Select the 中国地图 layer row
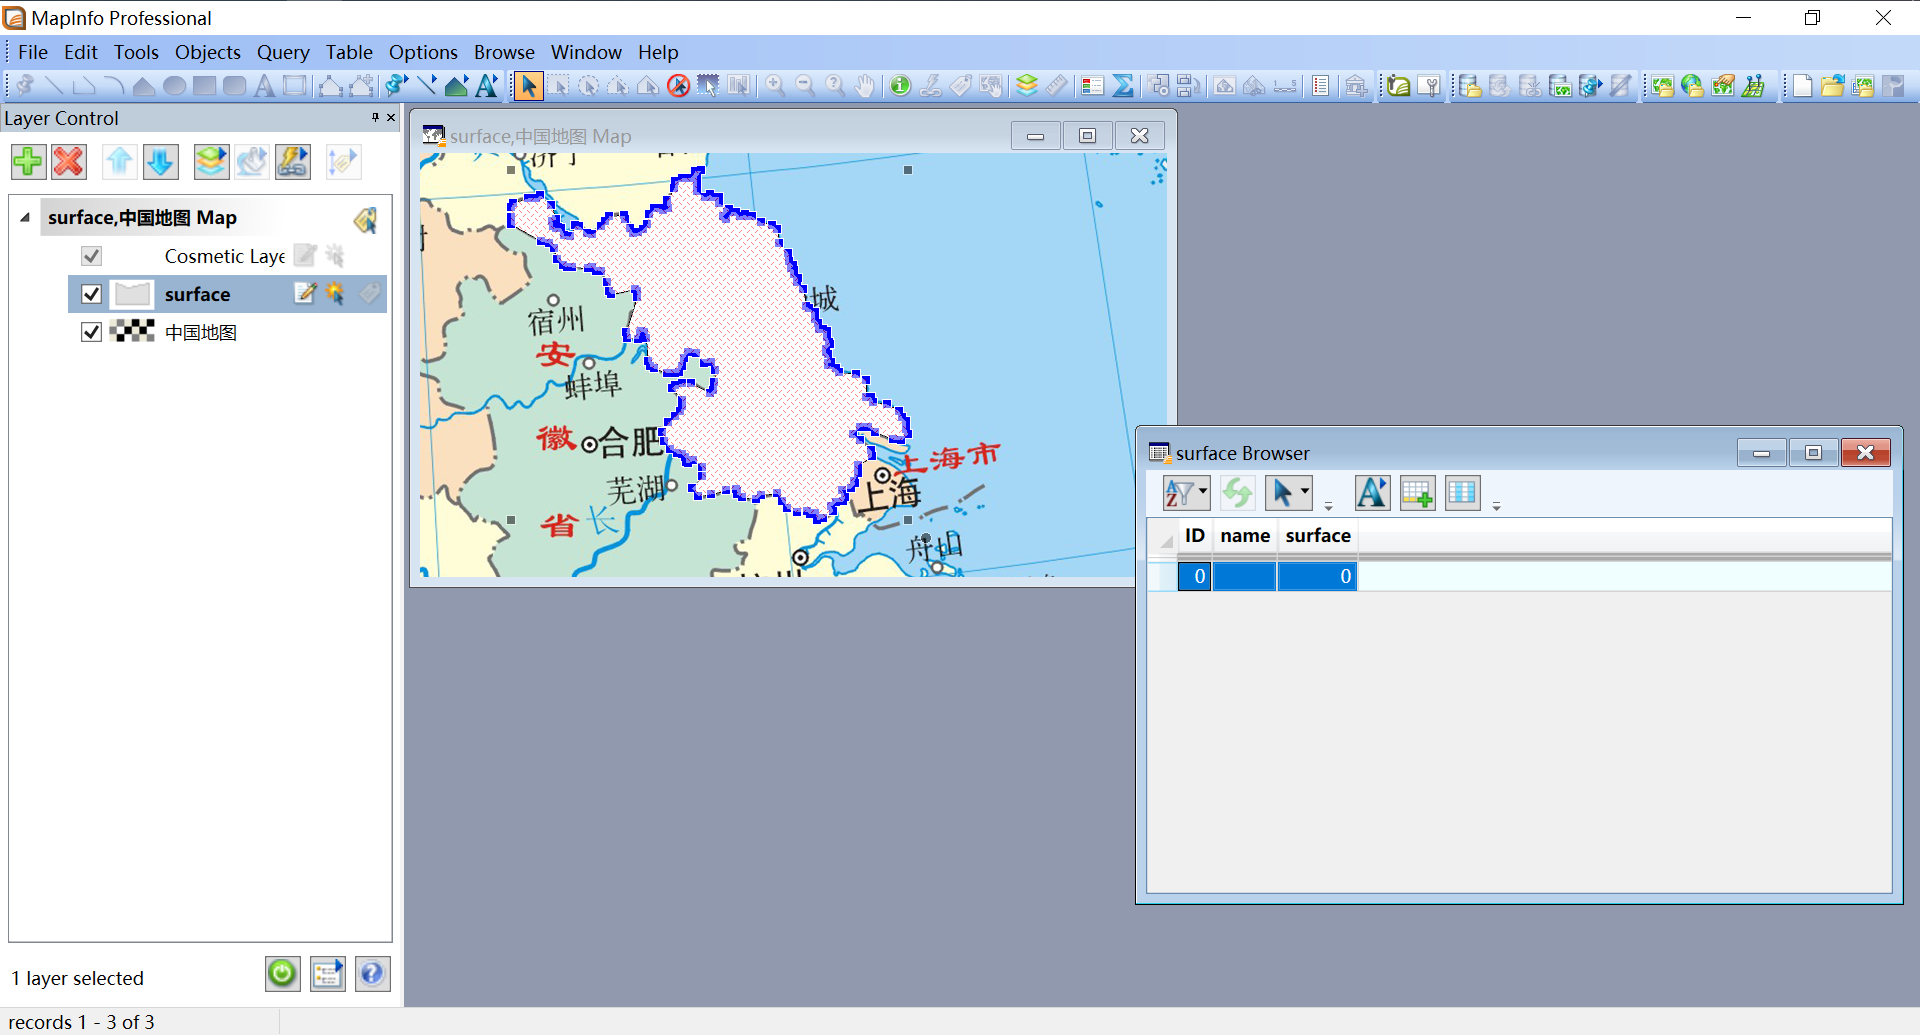 (227, 332)
